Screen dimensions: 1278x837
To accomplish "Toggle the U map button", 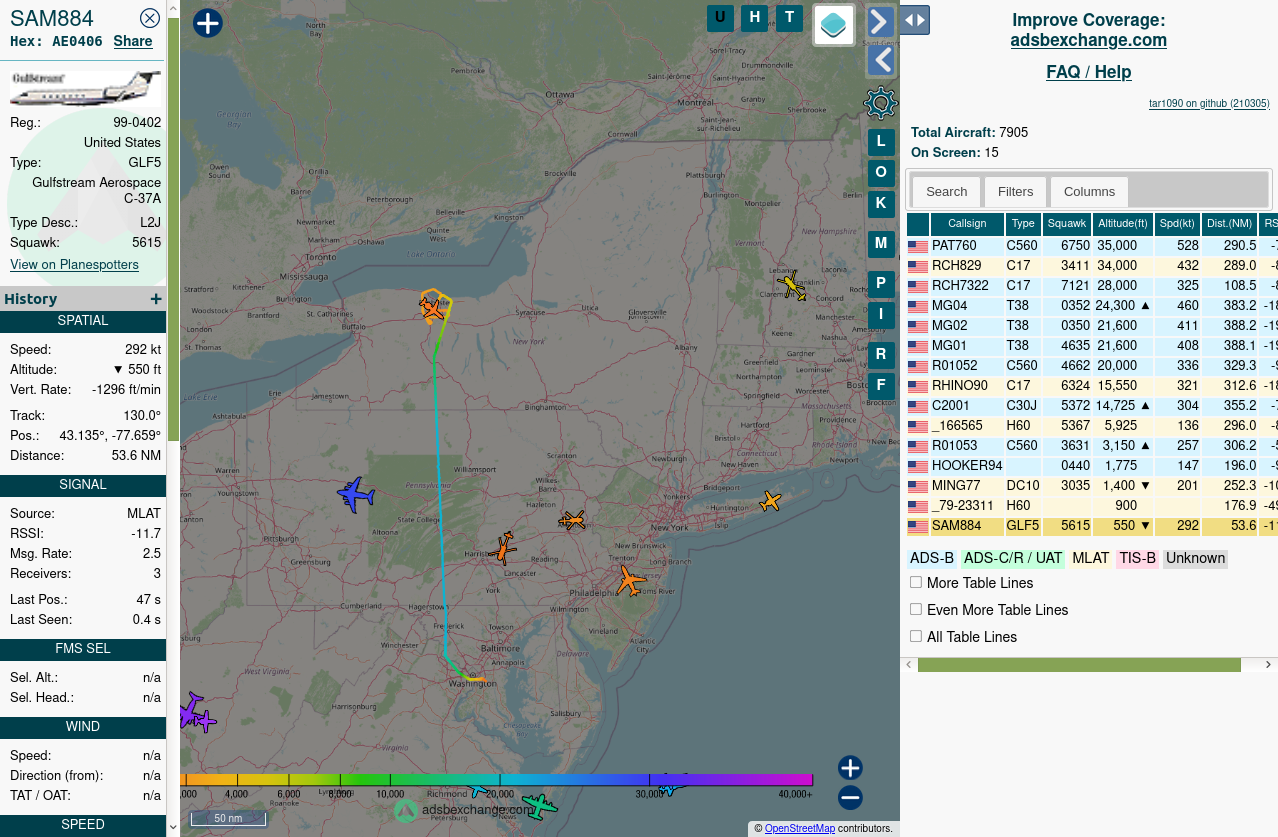I will click(720, 17).
